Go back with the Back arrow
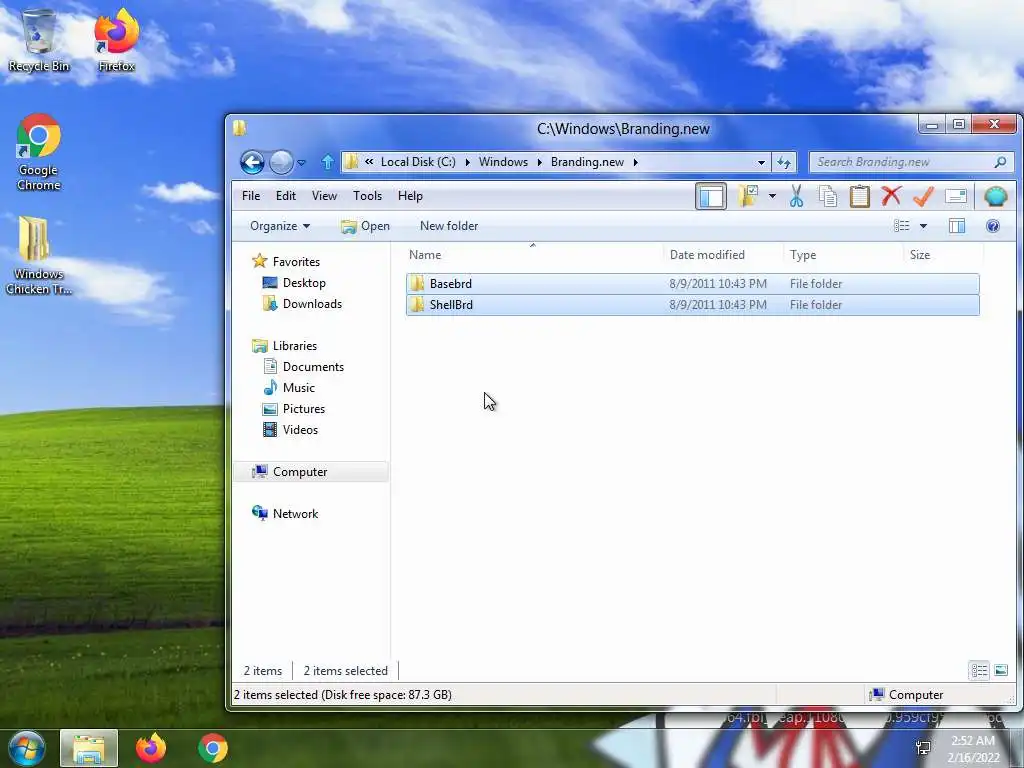This screenshot has width=1024, height=768. 252,162
